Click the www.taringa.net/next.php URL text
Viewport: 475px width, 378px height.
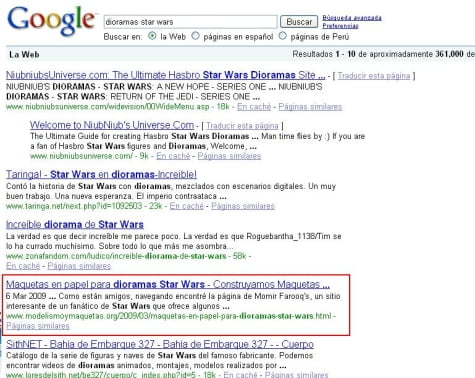click(74, 206)
